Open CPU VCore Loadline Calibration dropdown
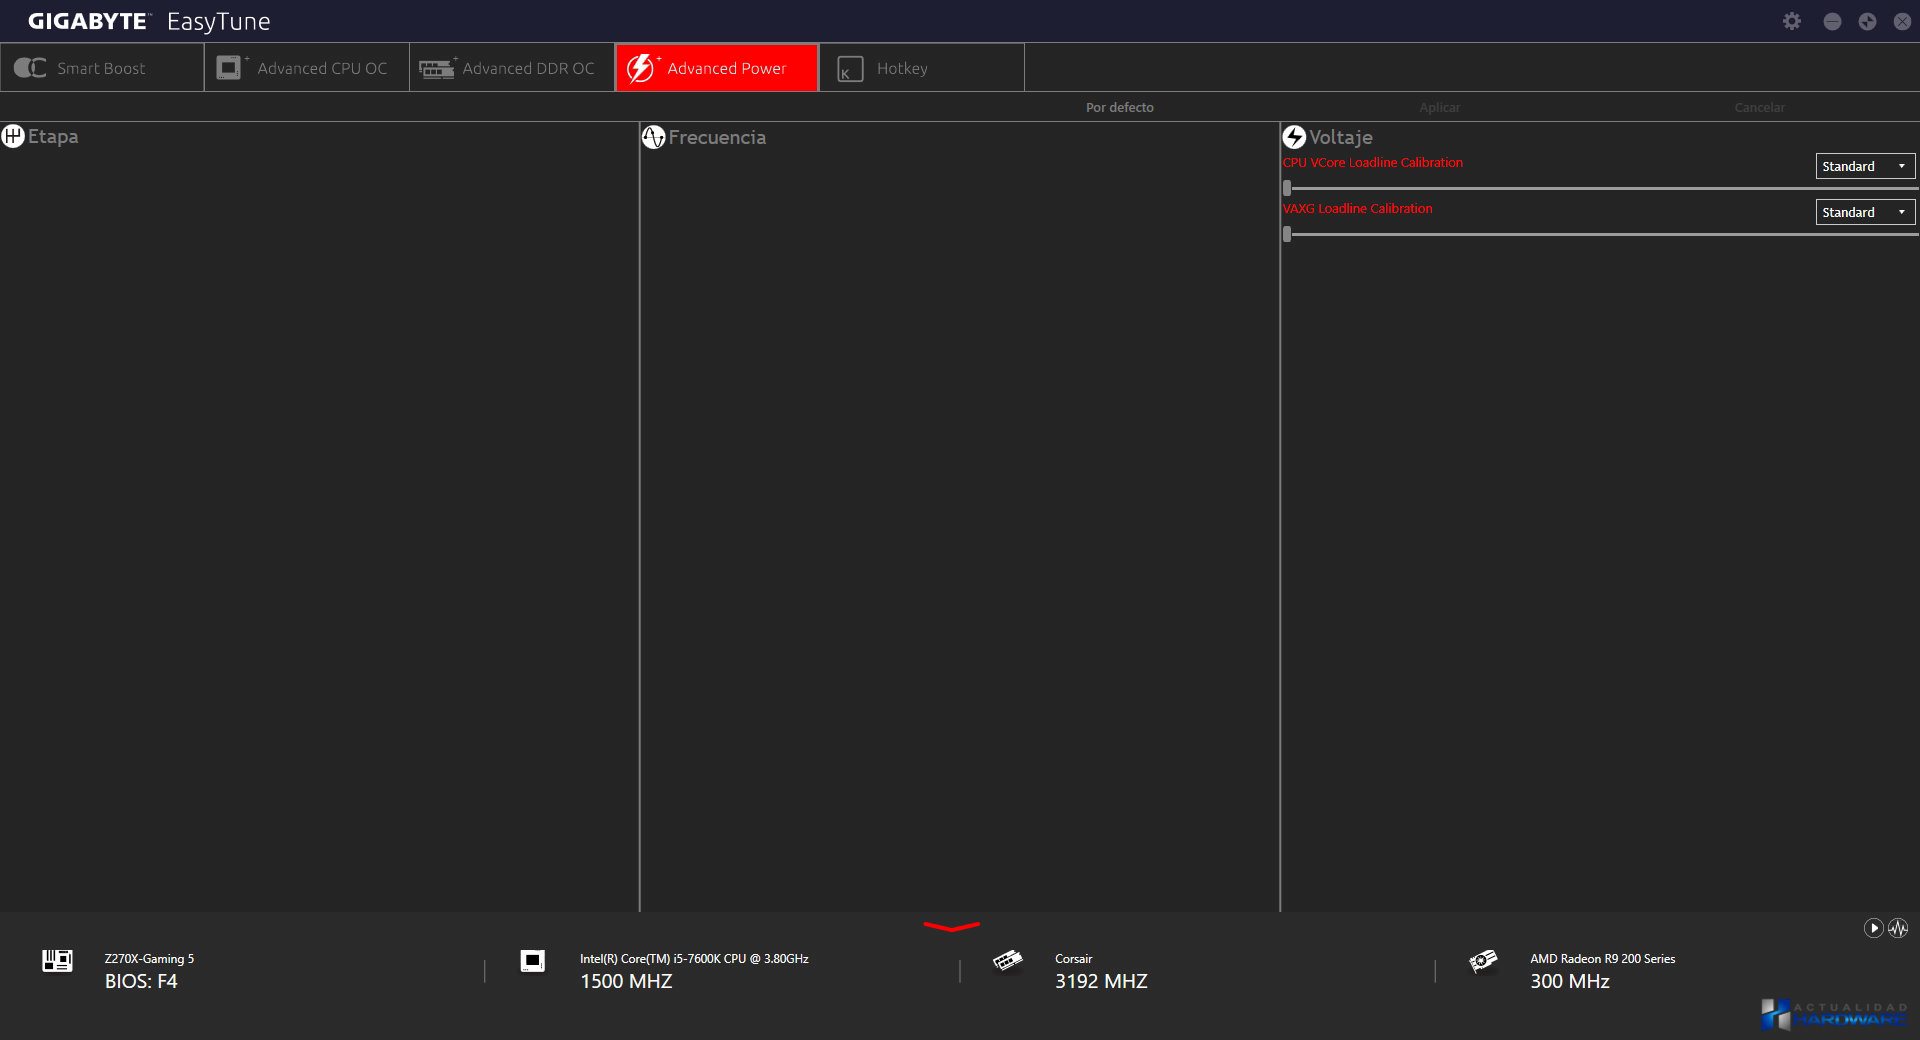The width and height of the screenshot is (1920, 1040). point(1865,166)
